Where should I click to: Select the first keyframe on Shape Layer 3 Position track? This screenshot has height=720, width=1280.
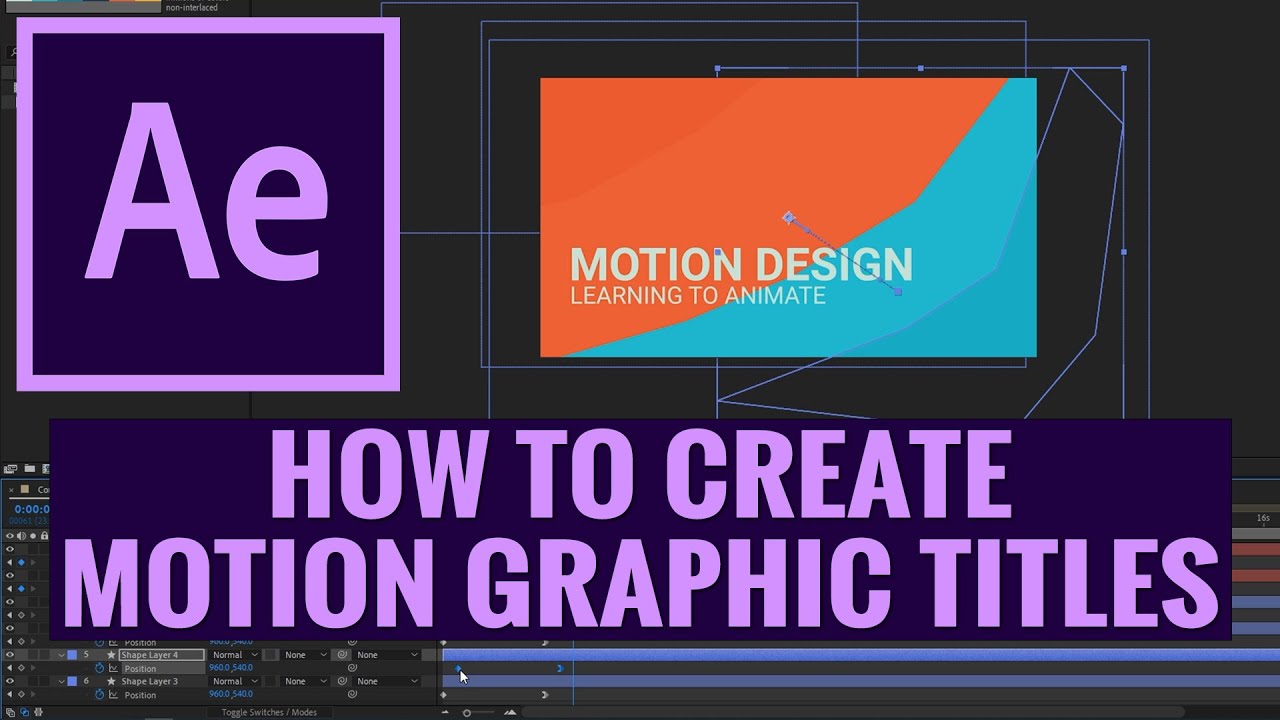pos(443,695)
